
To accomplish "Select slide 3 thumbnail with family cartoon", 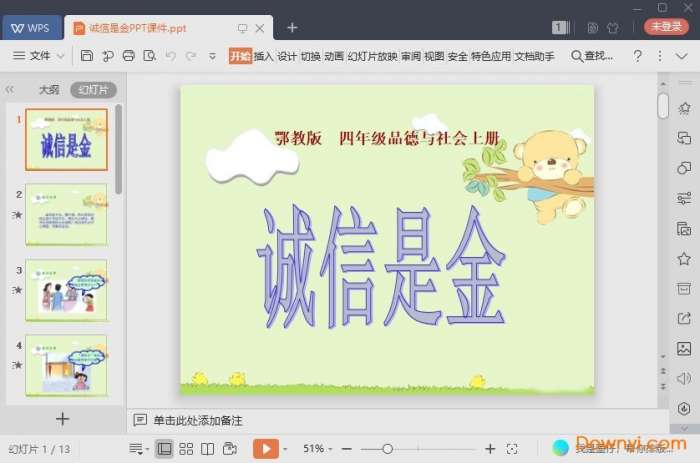I will click(x=67, y=290).
